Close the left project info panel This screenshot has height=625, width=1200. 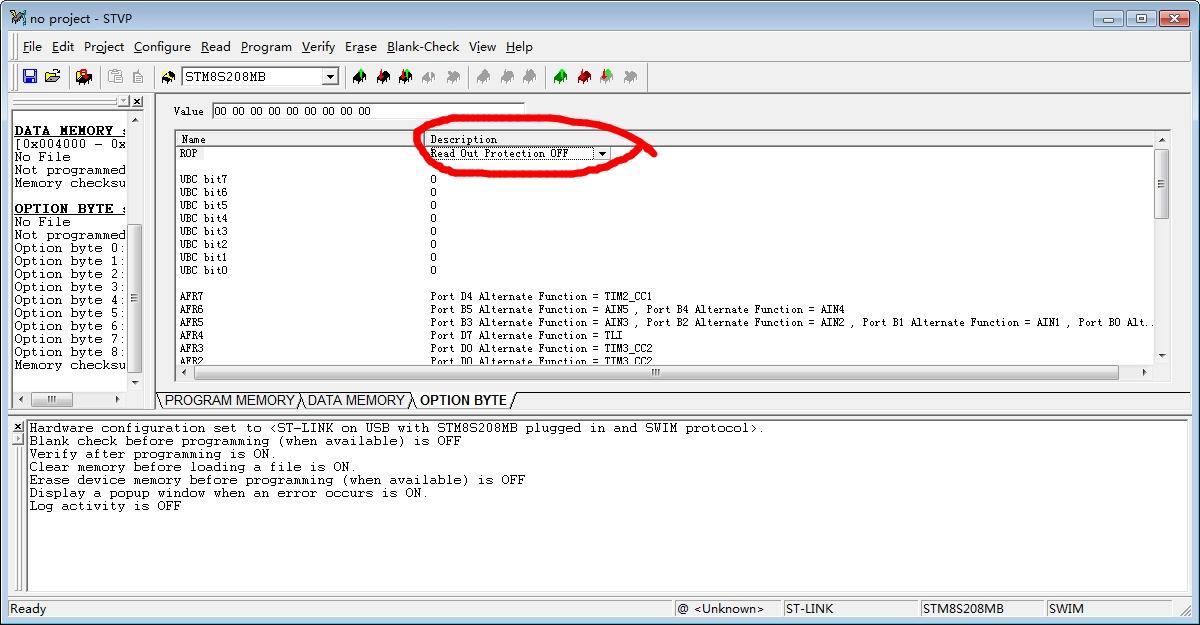tap(137, 101)
